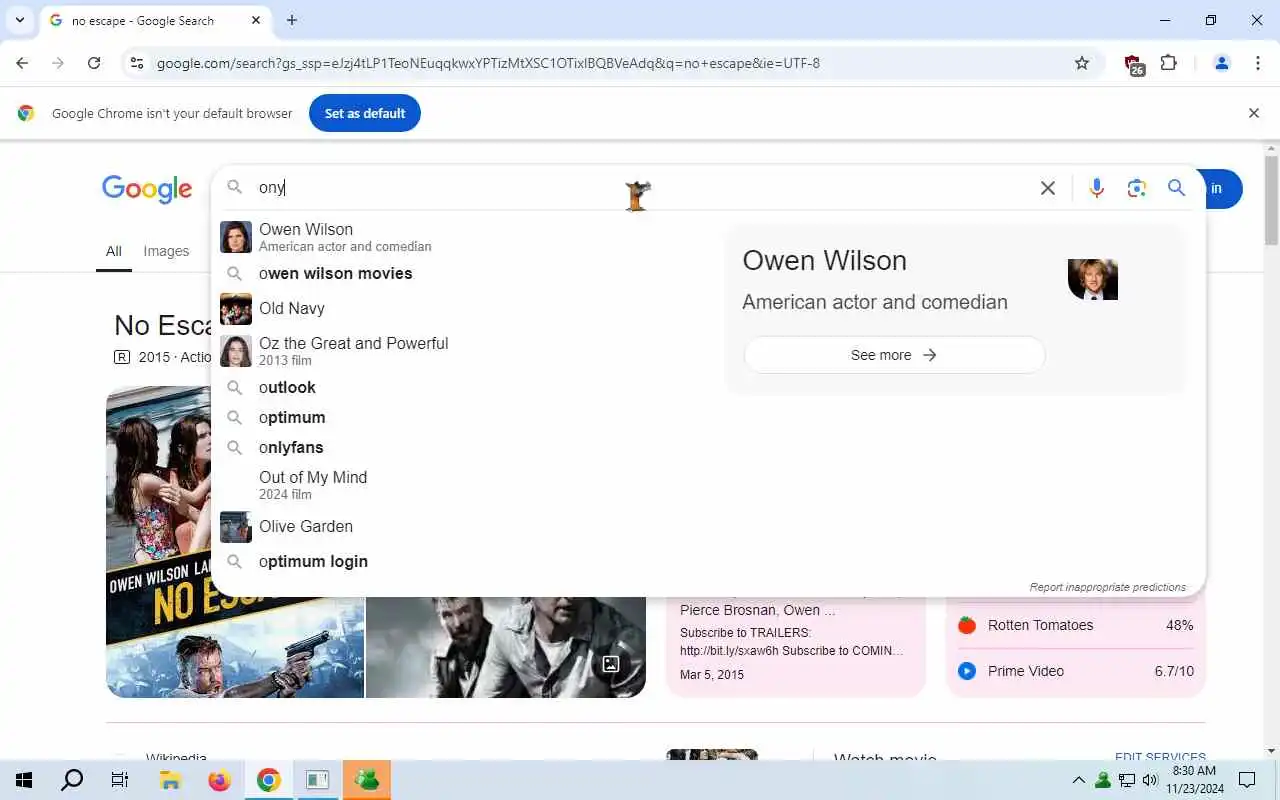Launch Firefox from taskbar
The image size is (1280, 800).
pos(219,780)
